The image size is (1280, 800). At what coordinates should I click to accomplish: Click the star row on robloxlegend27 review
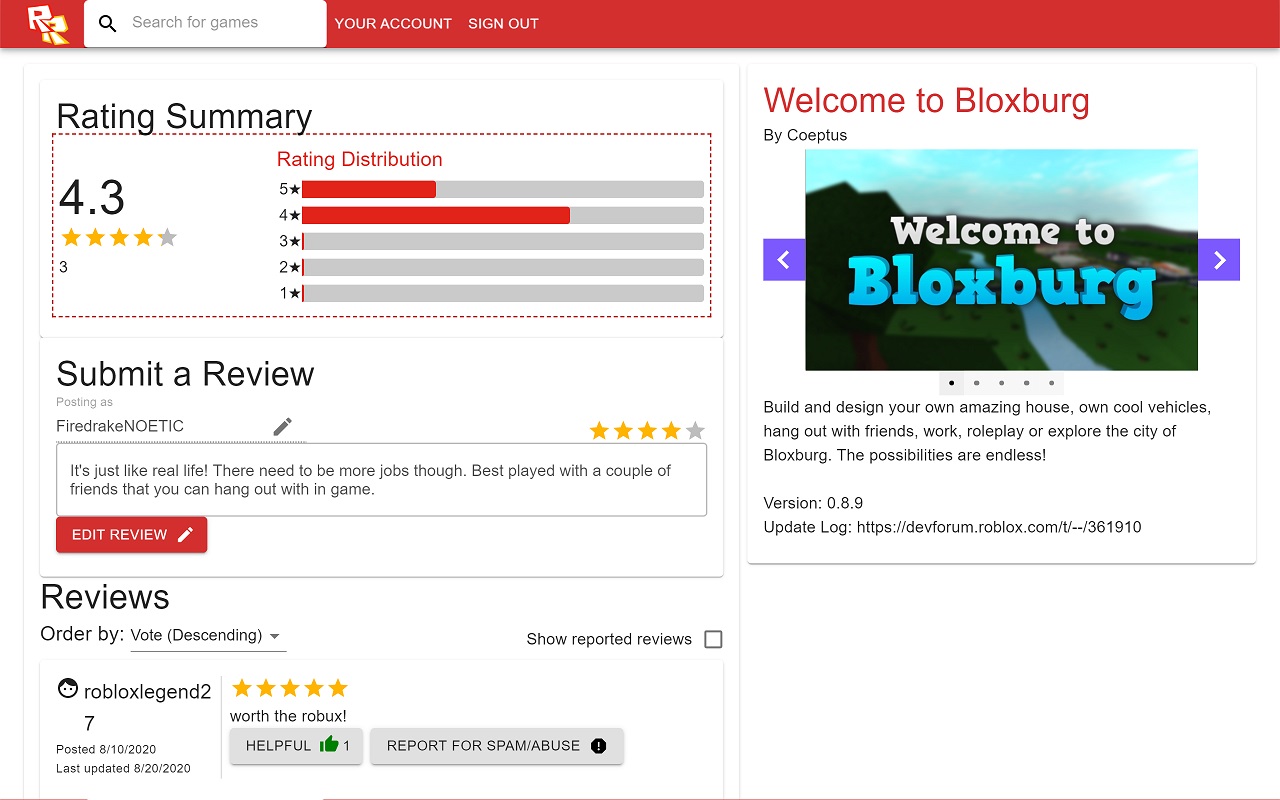(x=290, y=688)
